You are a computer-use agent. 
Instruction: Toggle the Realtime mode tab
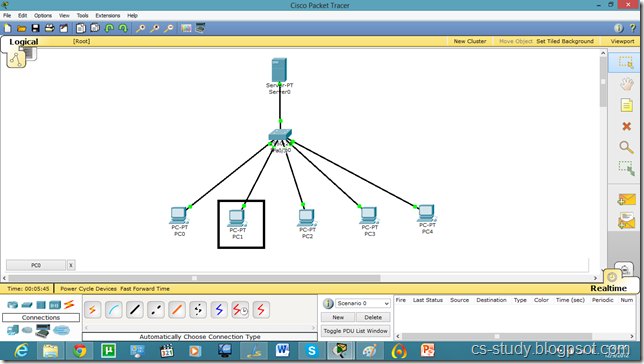[608, 288]
